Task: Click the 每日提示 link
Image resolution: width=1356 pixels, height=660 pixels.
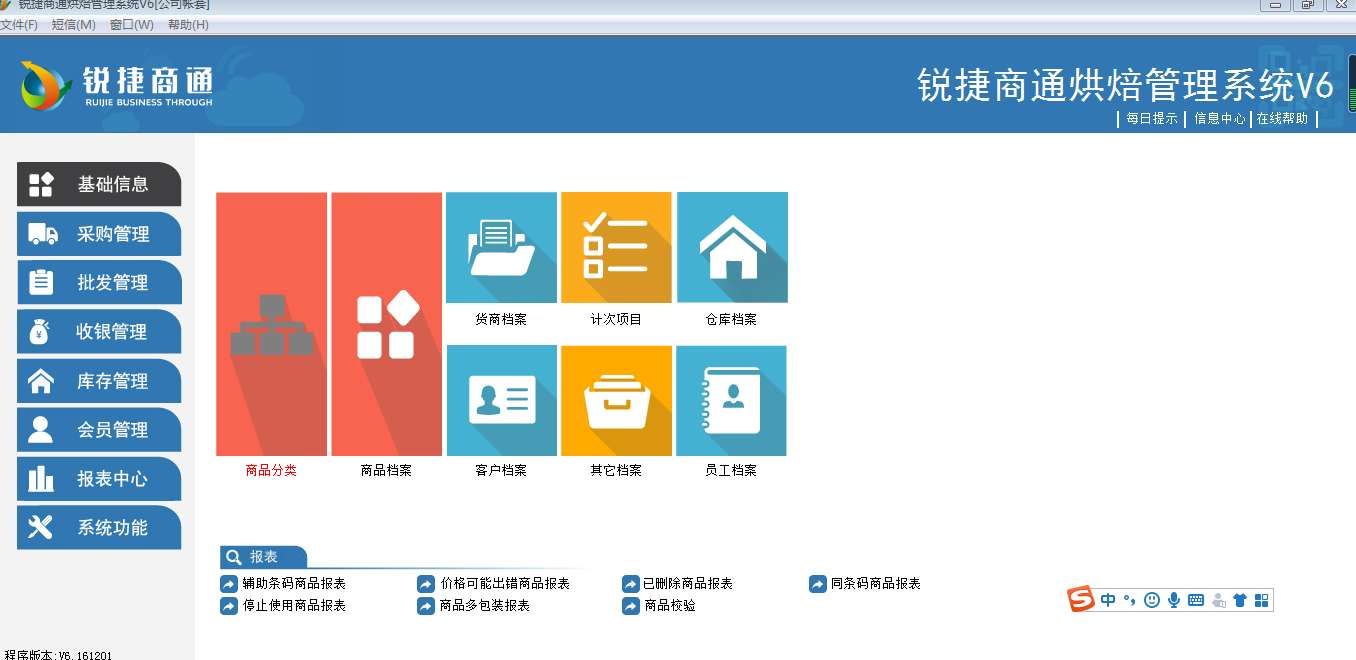Action: click(x=1152, y=118)
